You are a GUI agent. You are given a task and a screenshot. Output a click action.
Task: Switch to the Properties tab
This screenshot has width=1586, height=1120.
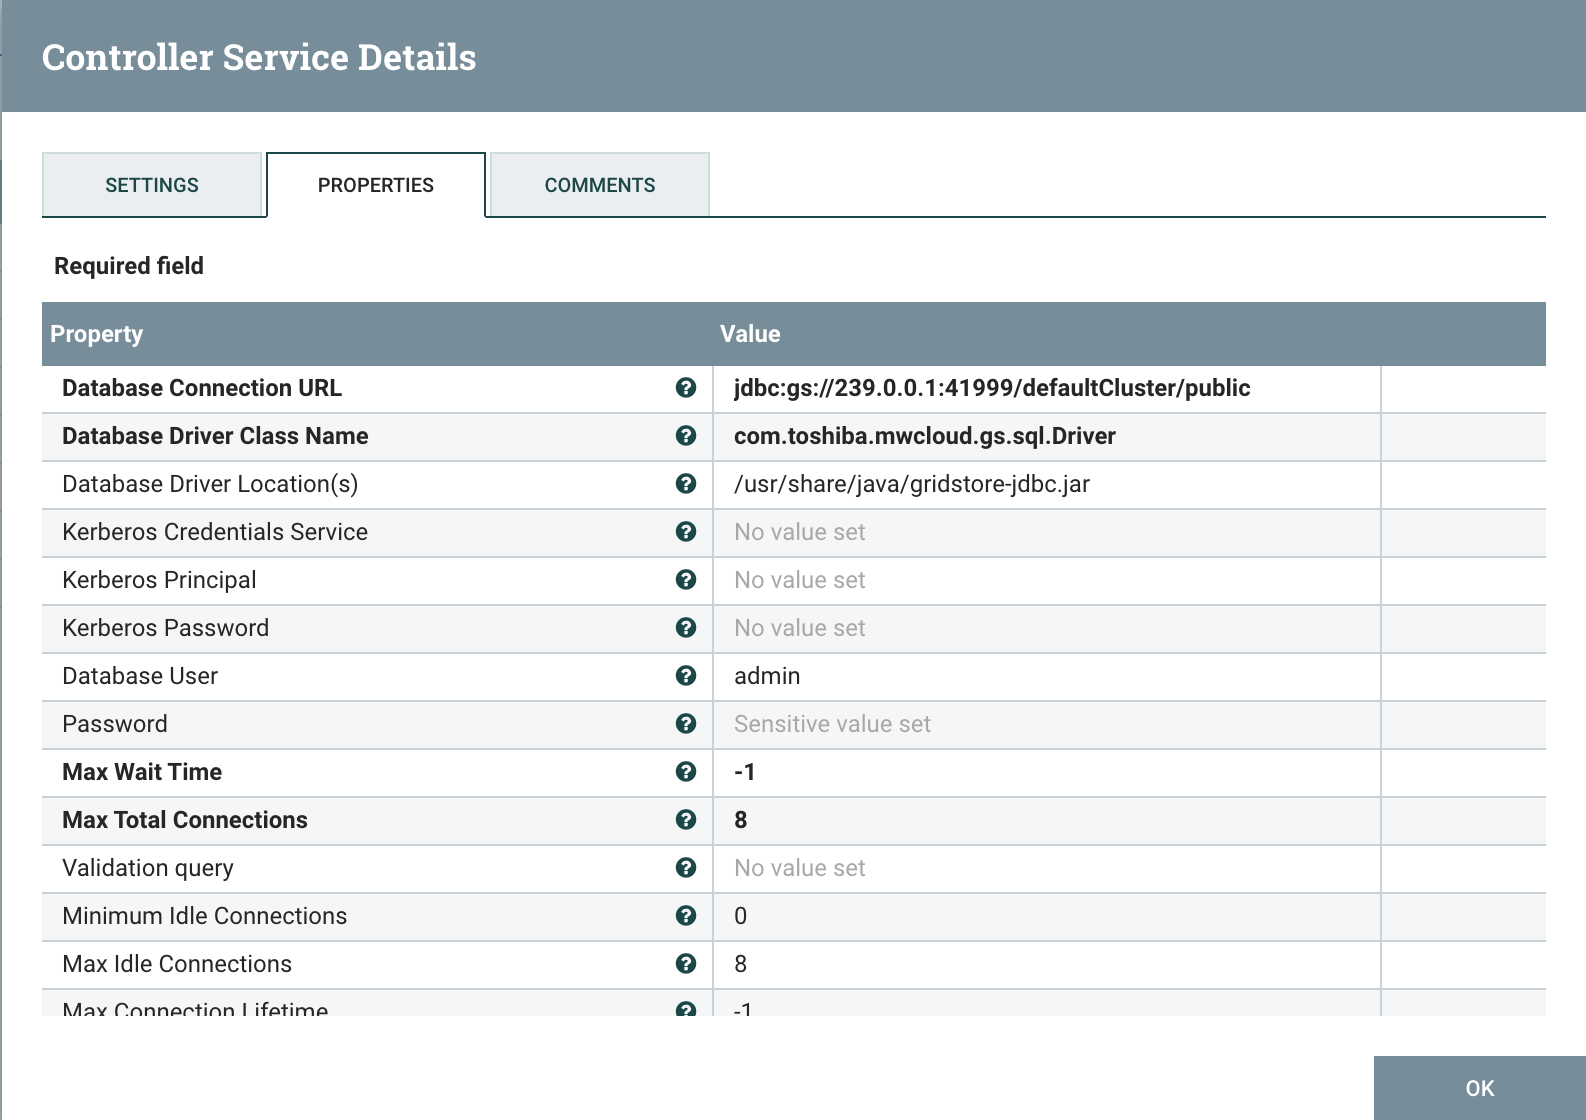click(x=376, y=185)
